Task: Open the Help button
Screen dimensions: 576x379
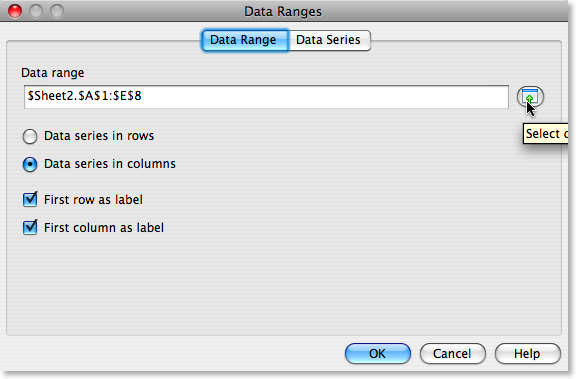Action: (x=528, y=354)
